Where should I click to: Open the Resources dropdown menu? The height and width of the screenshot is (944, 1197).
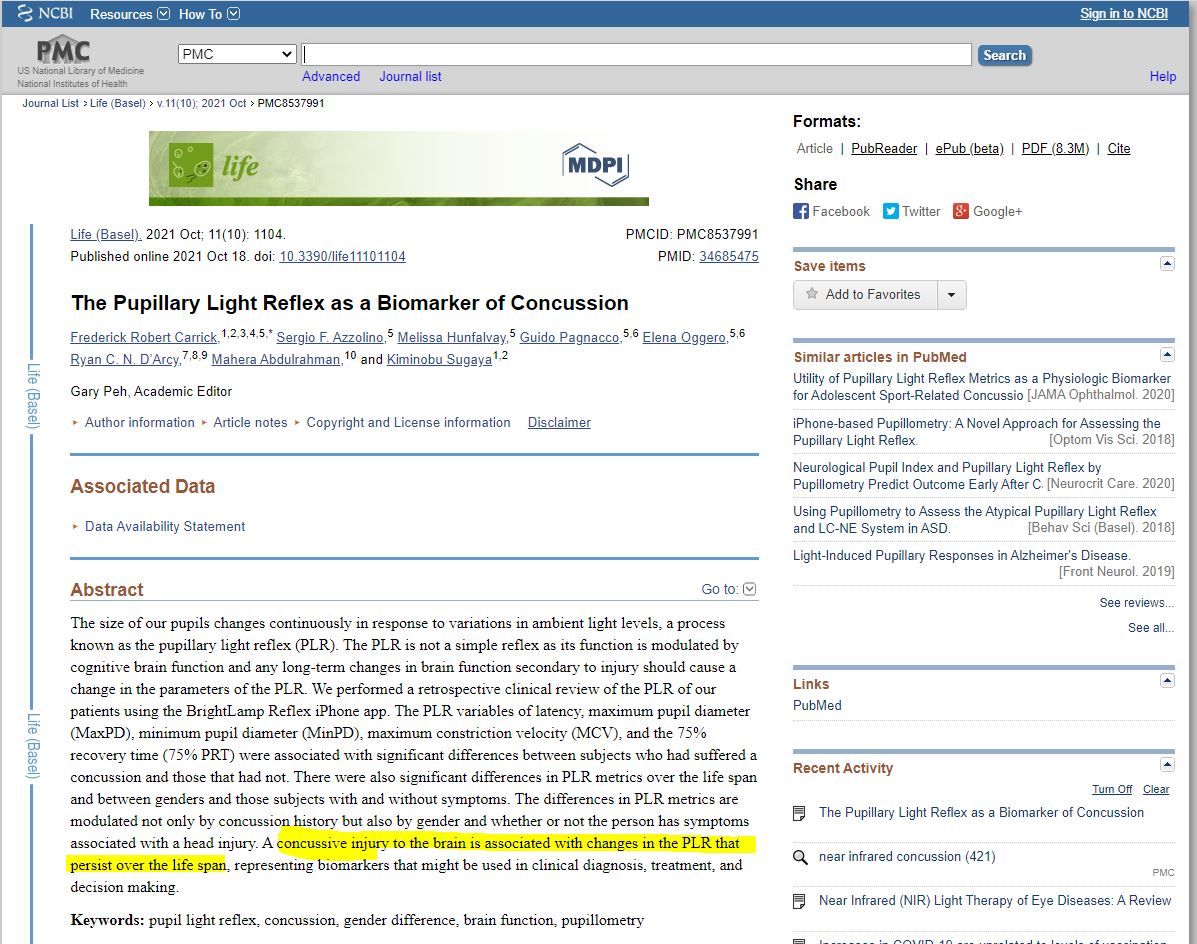pos(130,14)
